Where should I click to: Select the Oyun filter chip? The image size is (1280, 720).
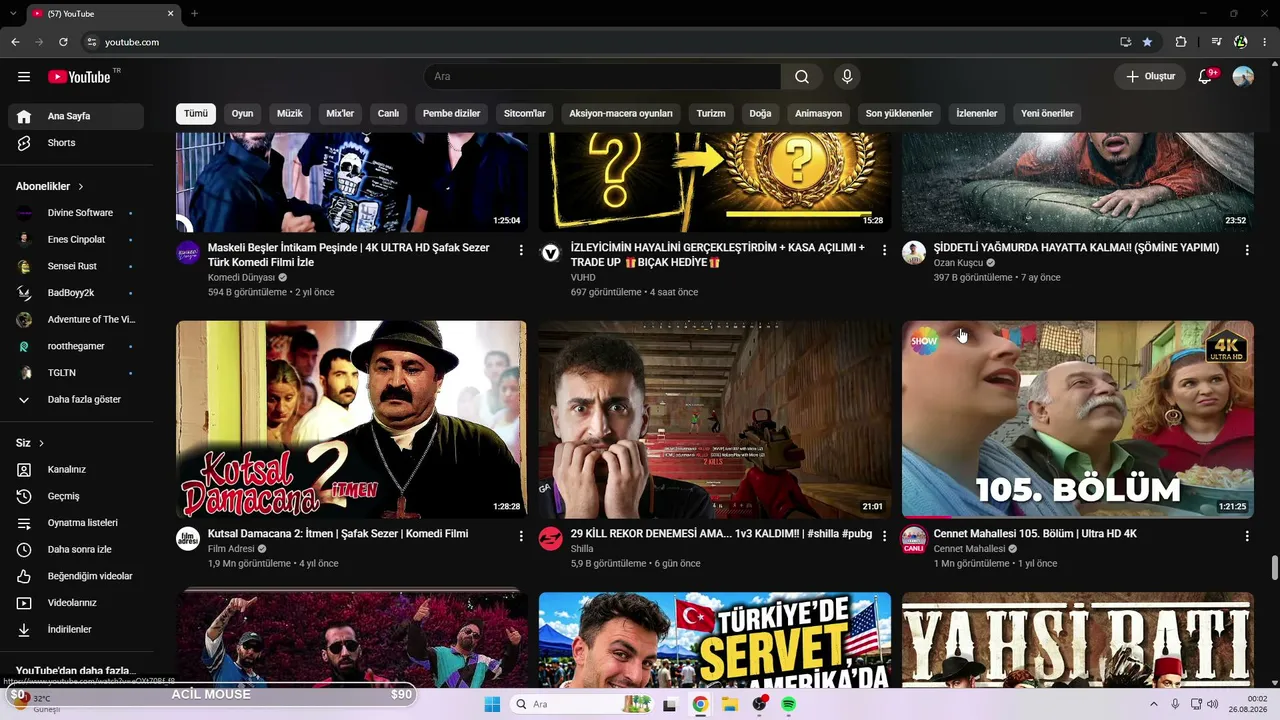click(x=242, y=113)
